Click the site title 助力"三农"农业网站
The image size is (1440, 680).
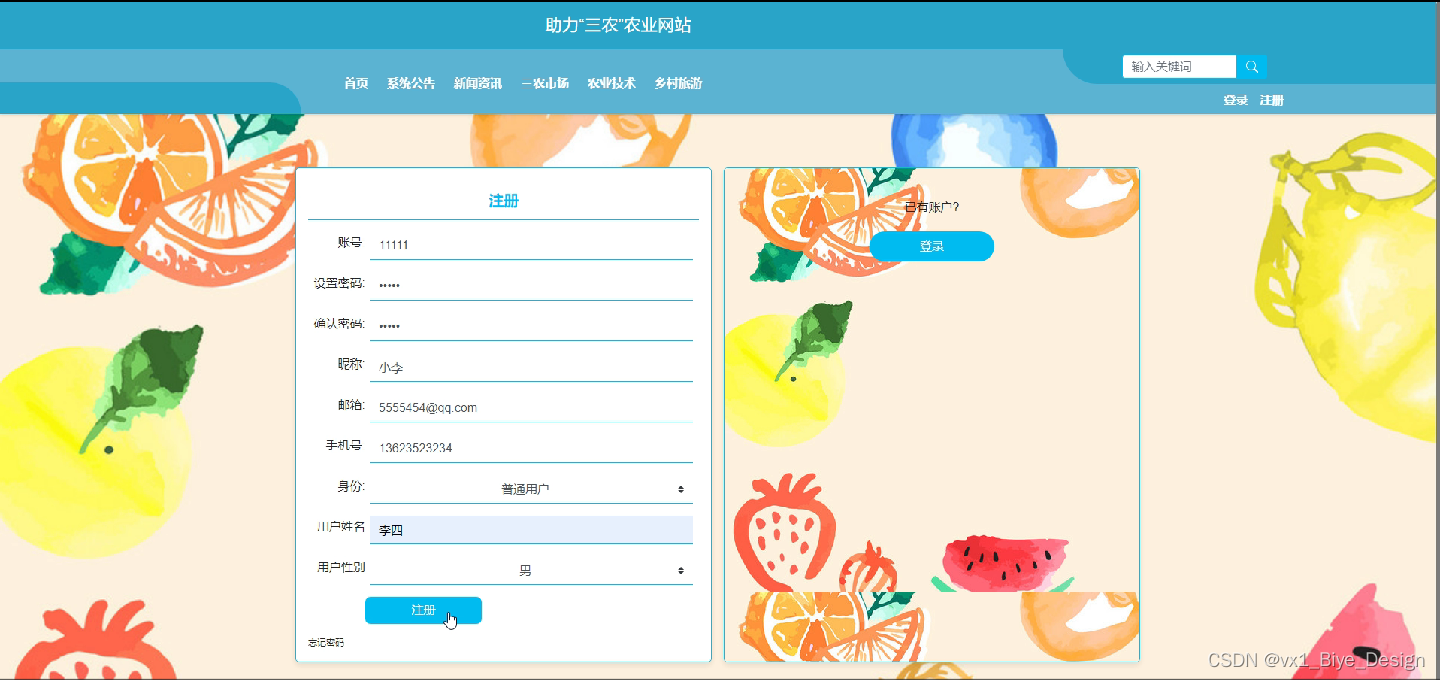(618, 25)
